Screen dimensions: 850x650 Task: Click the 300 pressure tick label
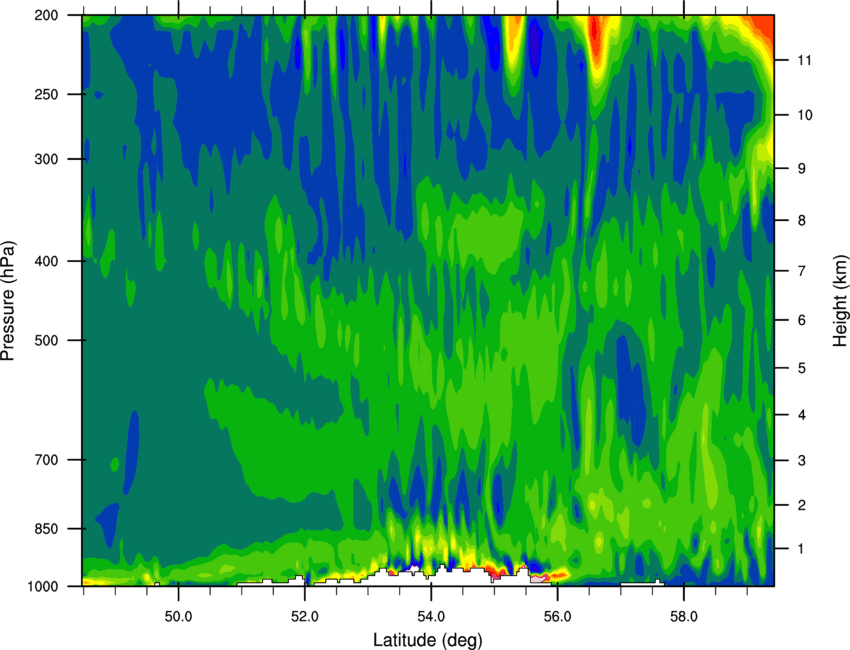47,159
